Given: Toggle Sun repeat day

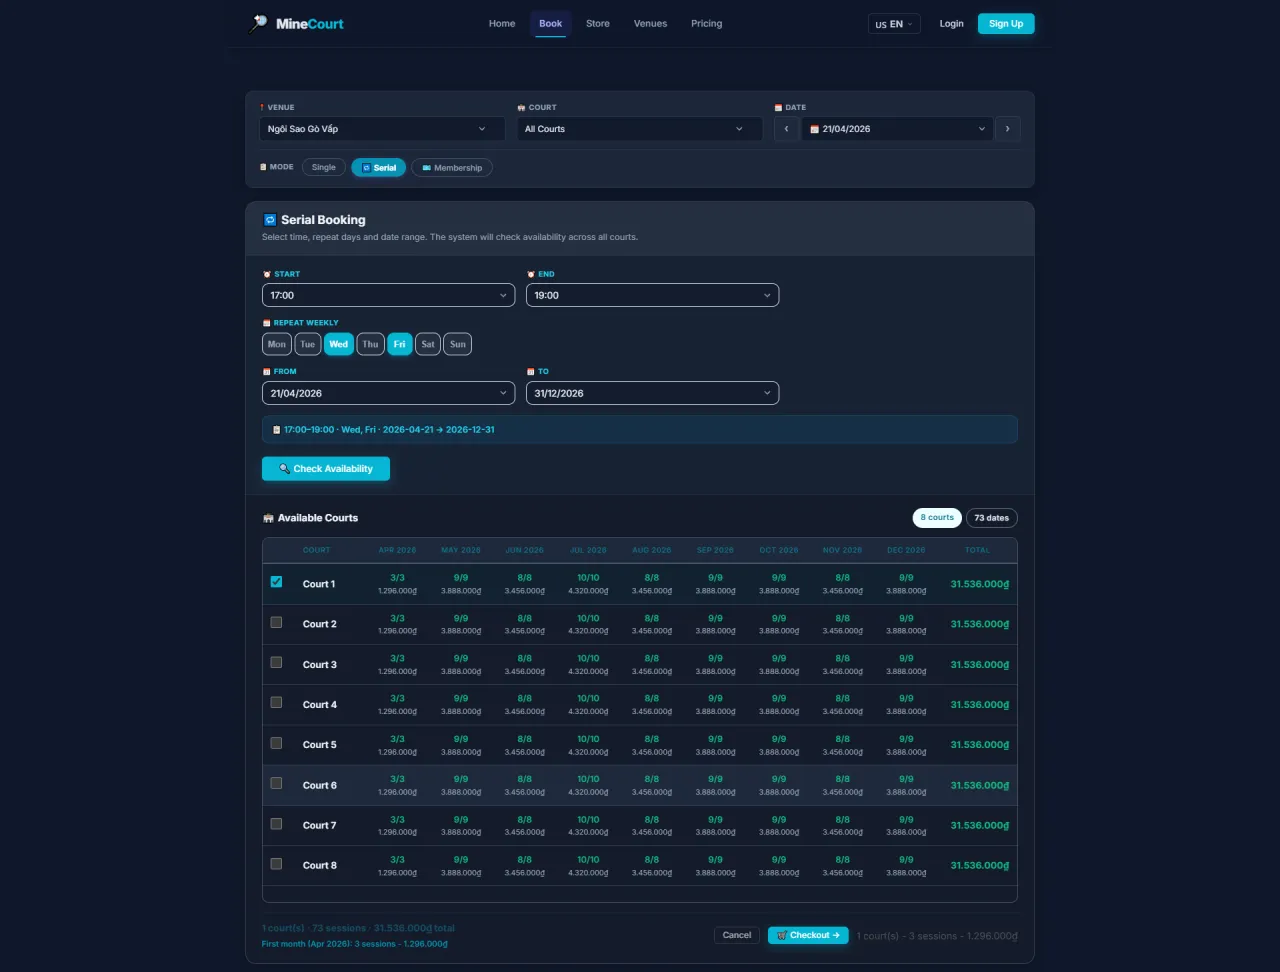Looking at the screenshot, I should point(457,344).
